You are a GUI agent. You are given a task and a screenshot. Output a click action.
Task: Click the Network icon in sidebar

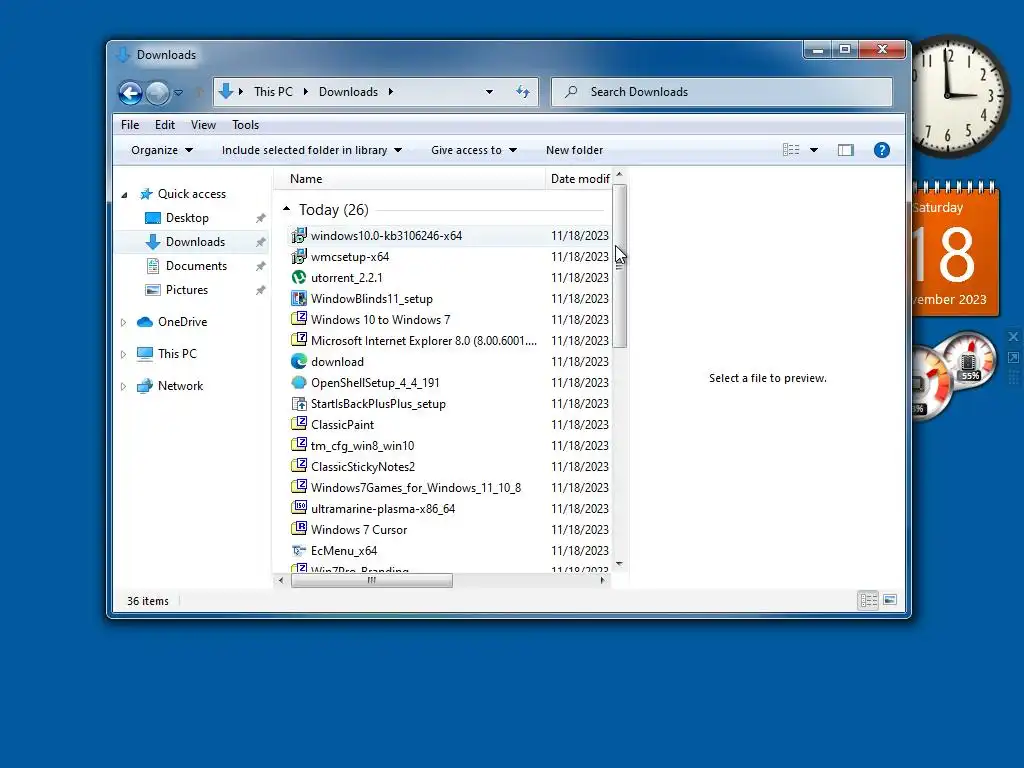(x=145, y=386)
